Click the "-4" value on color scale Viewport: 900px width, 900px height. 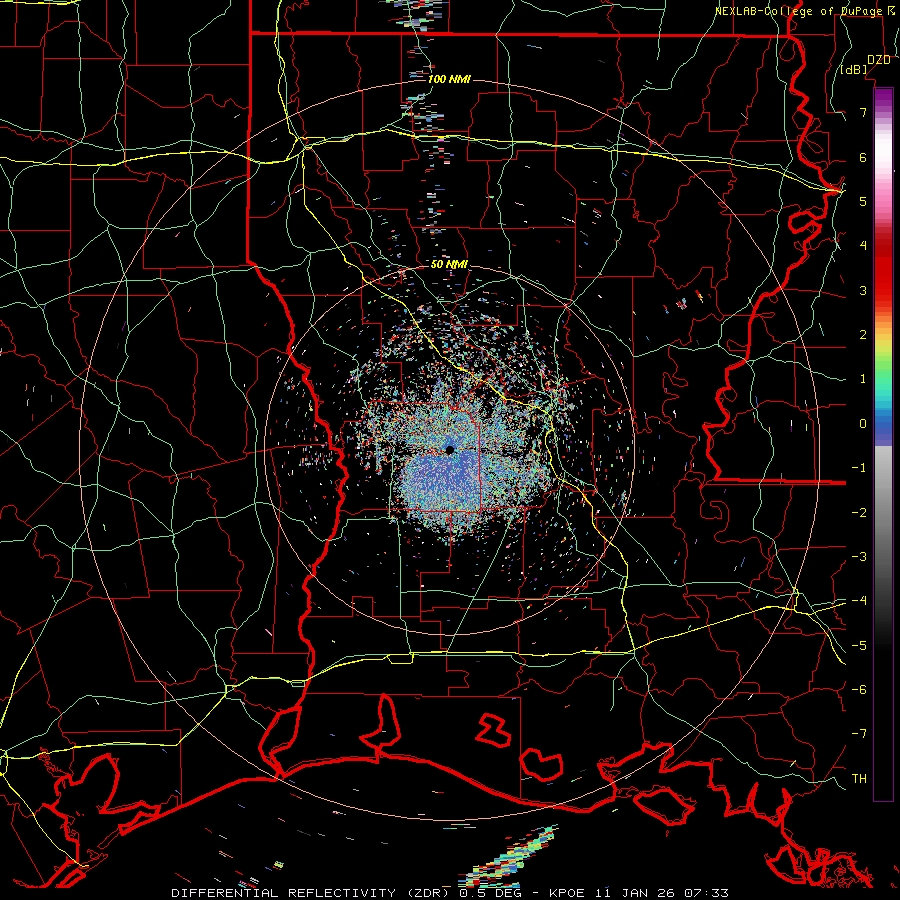click(x=859, y=601)
